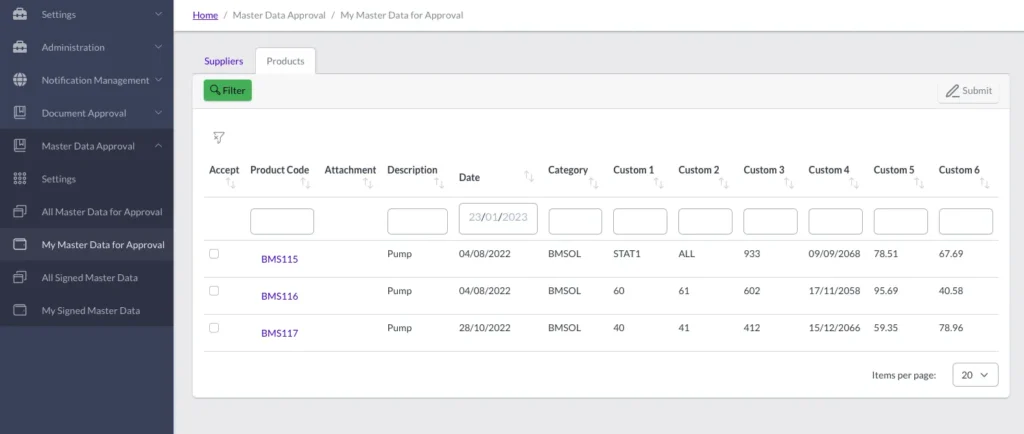The height and width of the screenshot is (434, 1024).
Task: Click the Settings briefcase icon in sidebar
Action: coord(19,15)
